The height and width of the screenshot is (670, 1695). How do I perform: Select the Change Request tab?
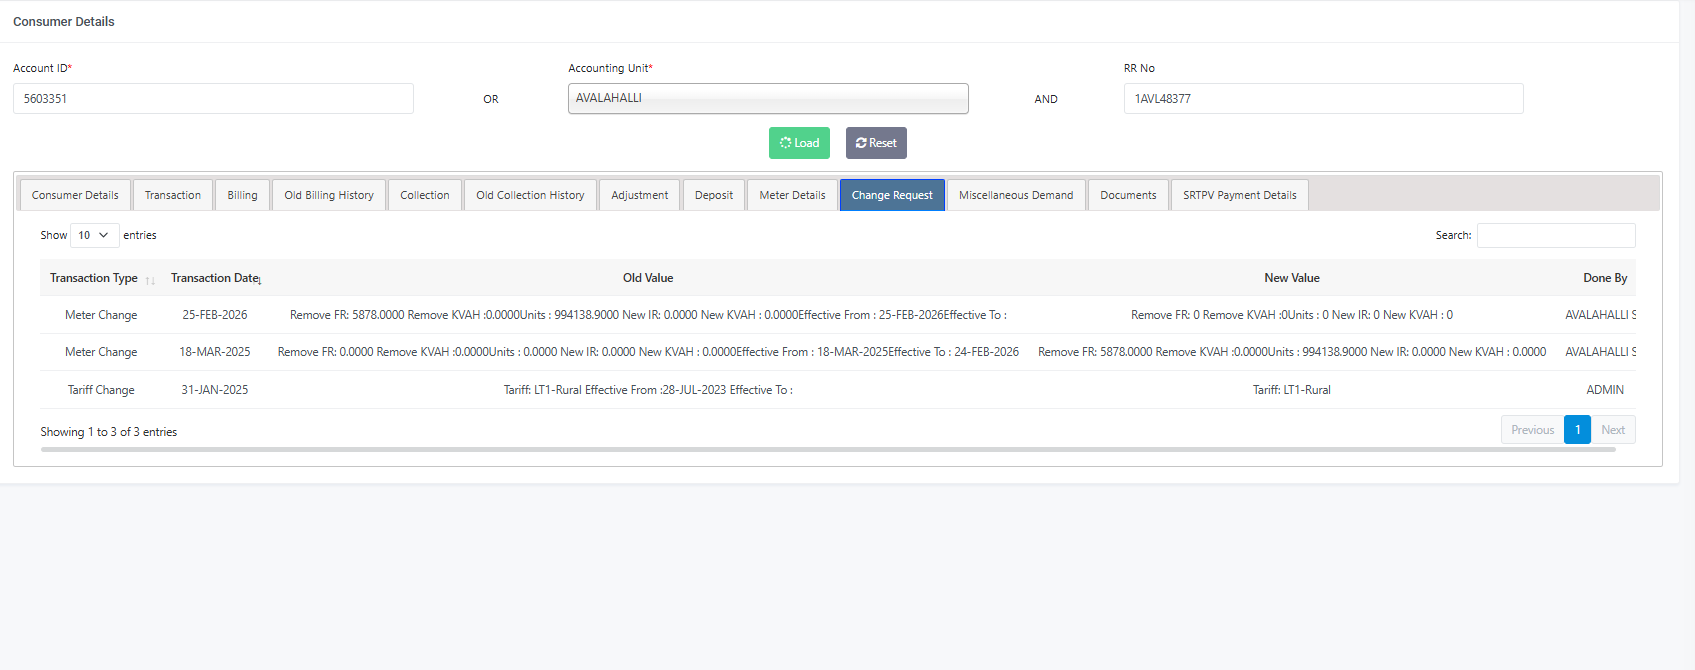point(892,195)
